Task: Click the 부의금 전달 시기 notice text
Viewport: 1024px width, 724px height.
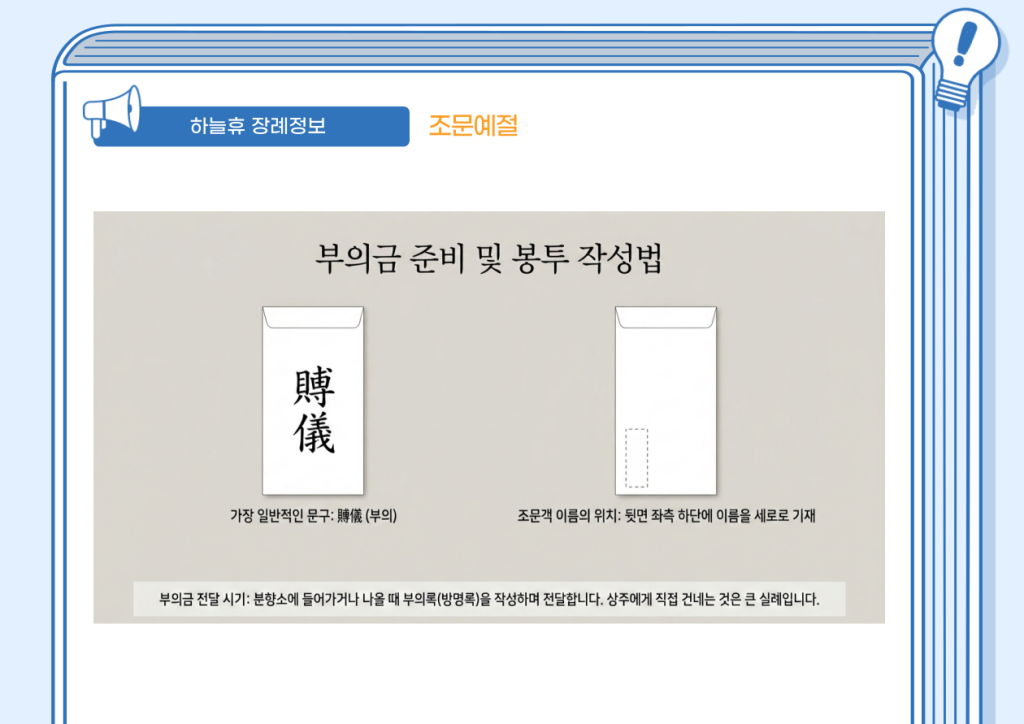Action: click(489, 599)
